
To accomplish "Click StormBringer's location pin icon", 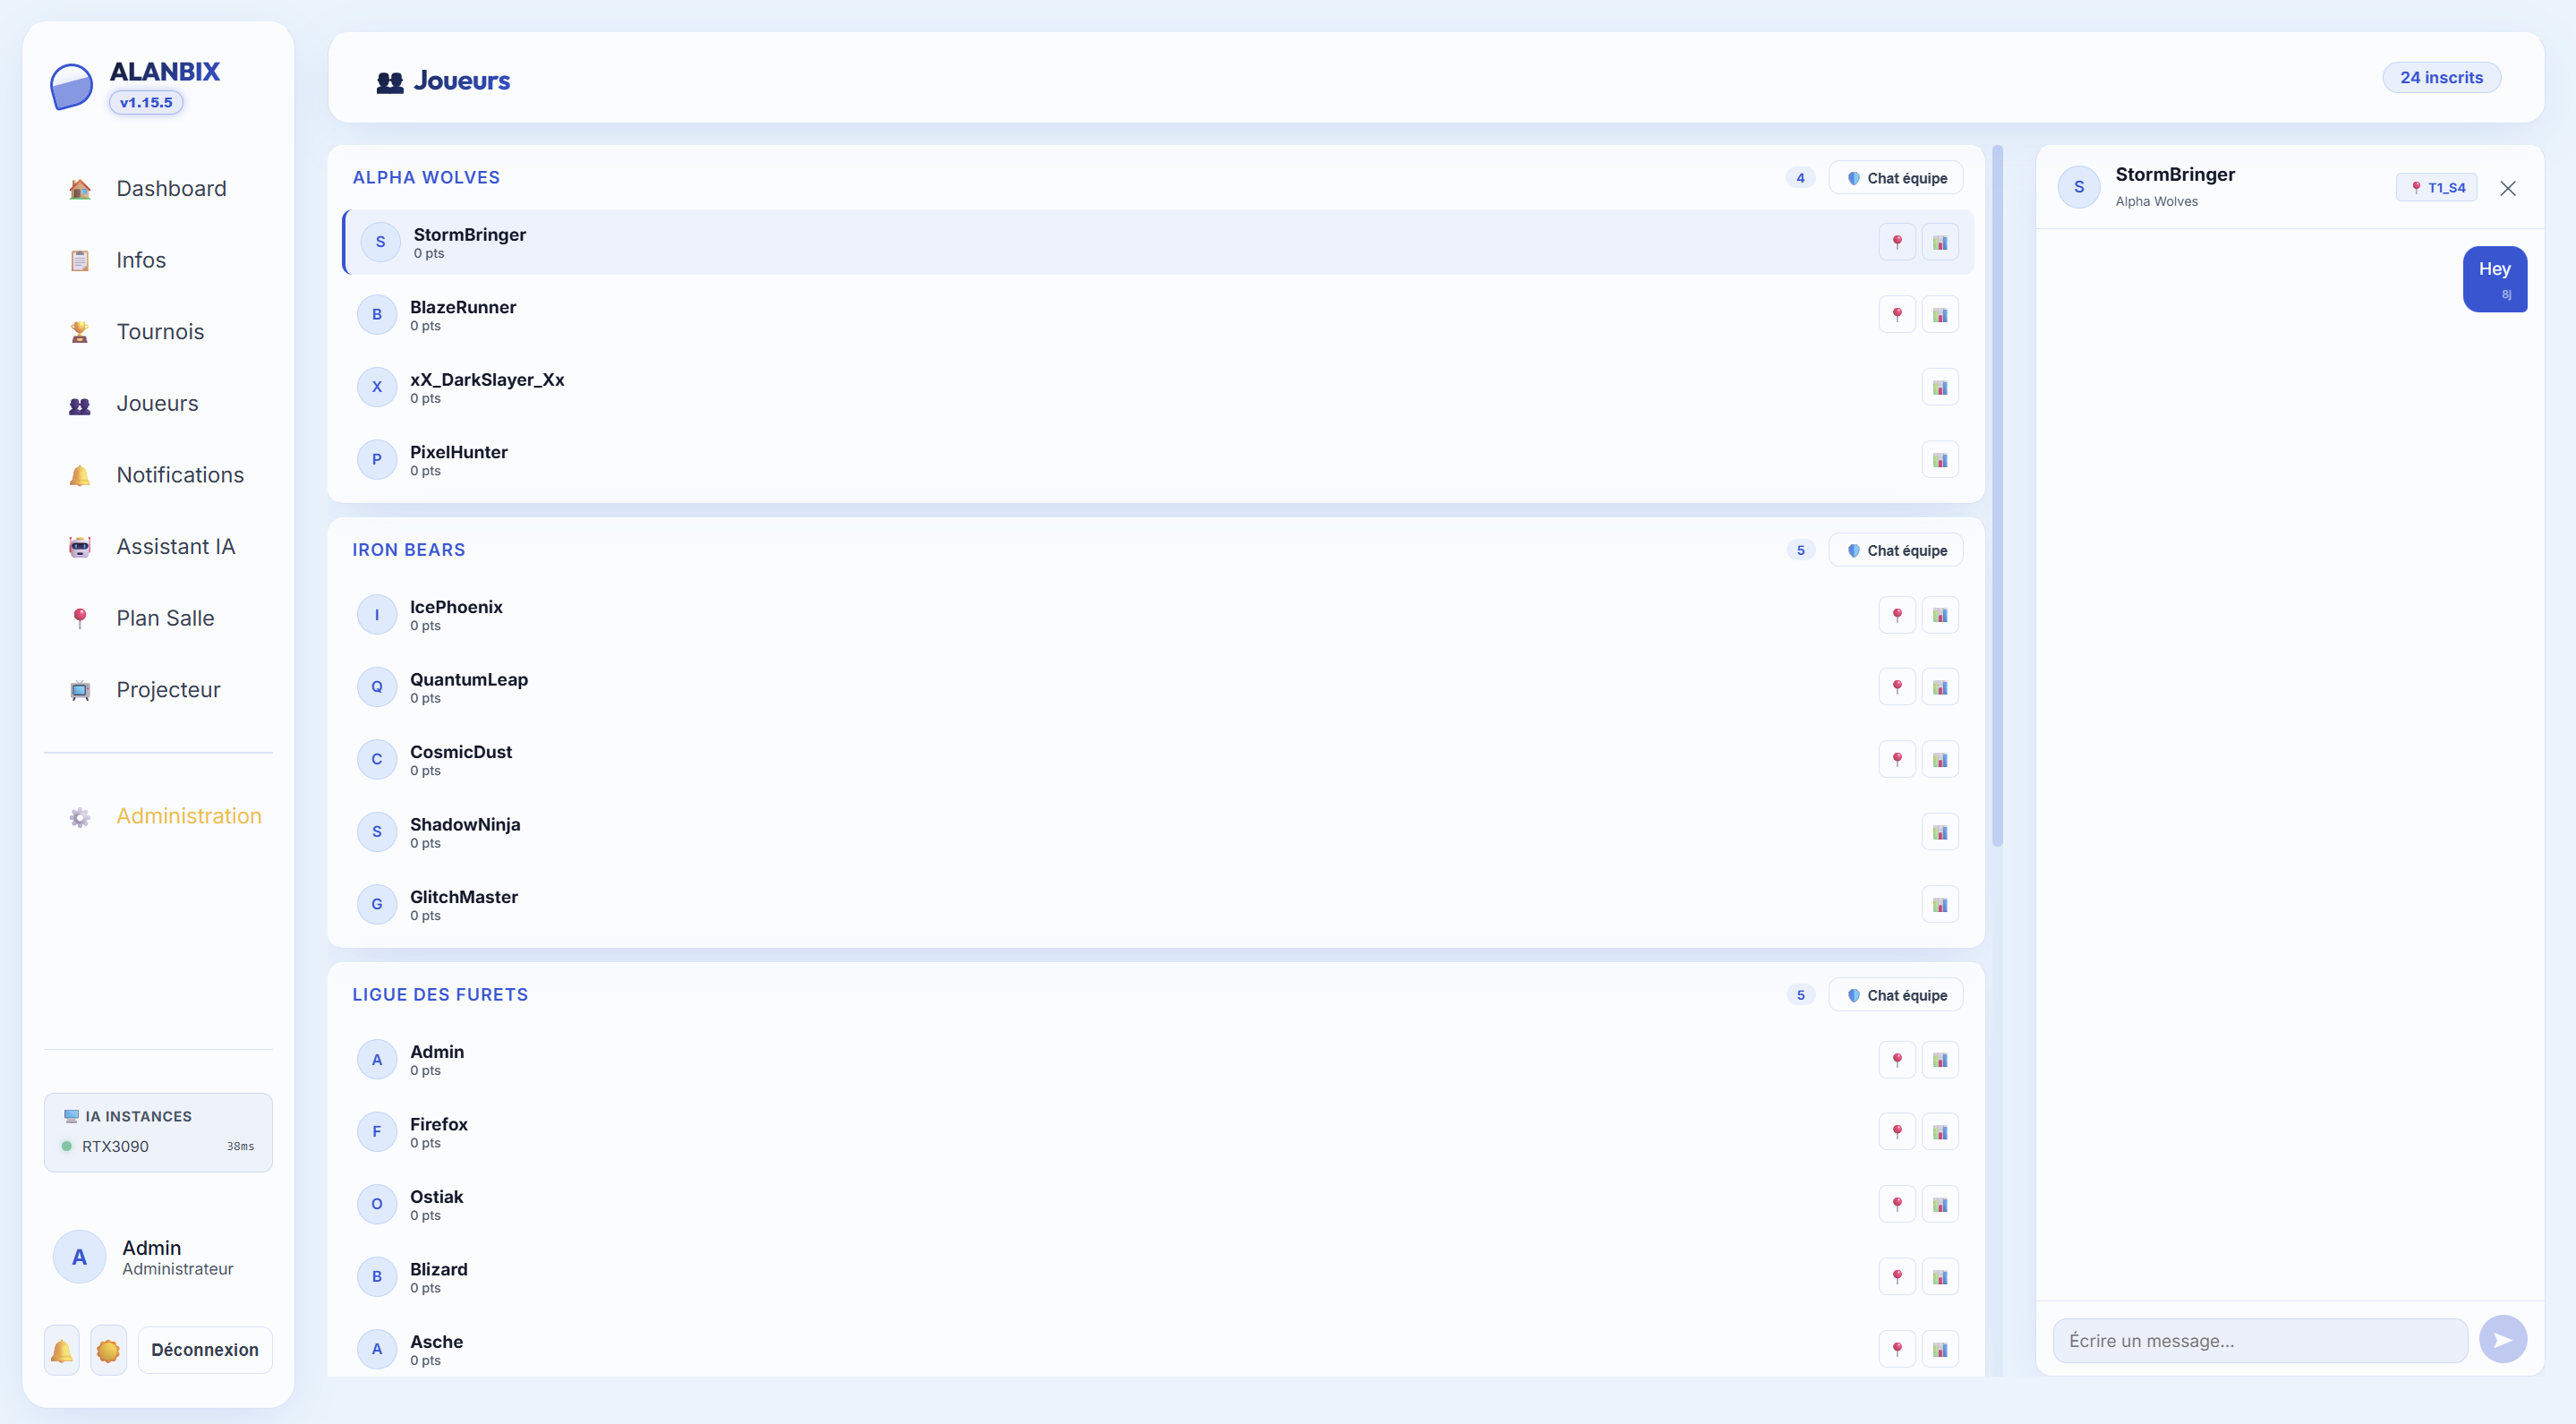I will (1897, 242).
